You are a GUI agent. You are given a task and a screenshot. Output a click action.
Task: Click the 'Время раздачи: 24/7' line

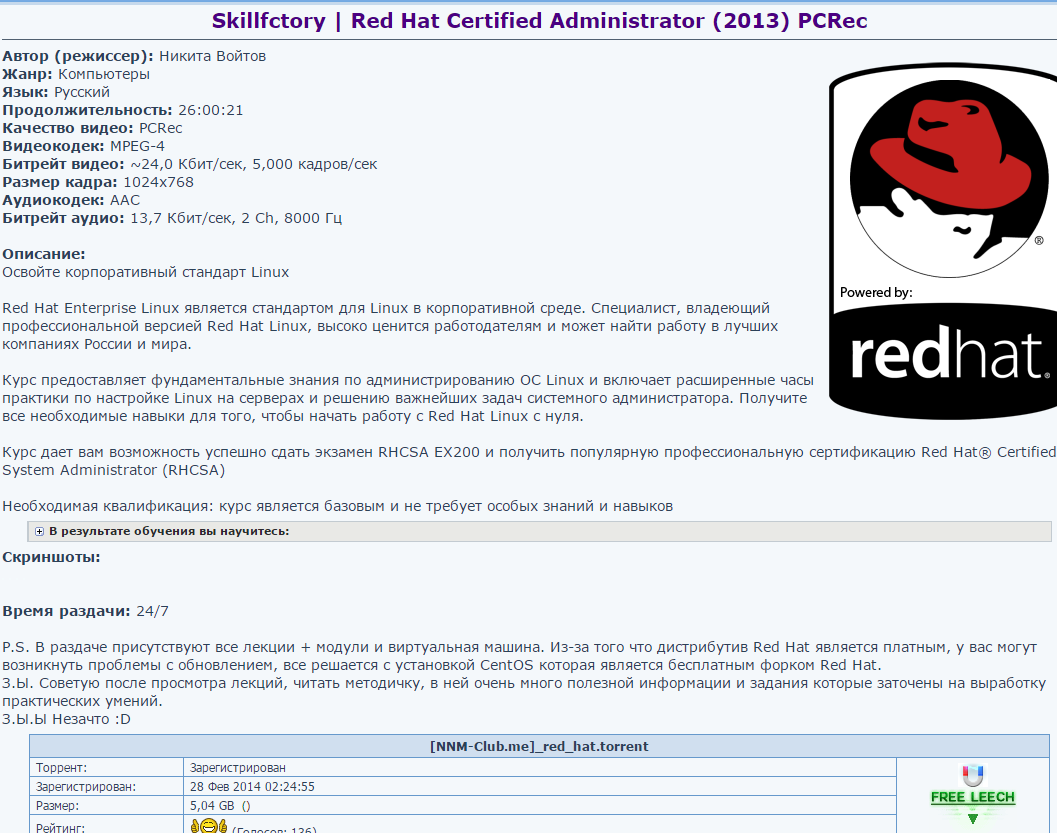click(x=86, y=611)
